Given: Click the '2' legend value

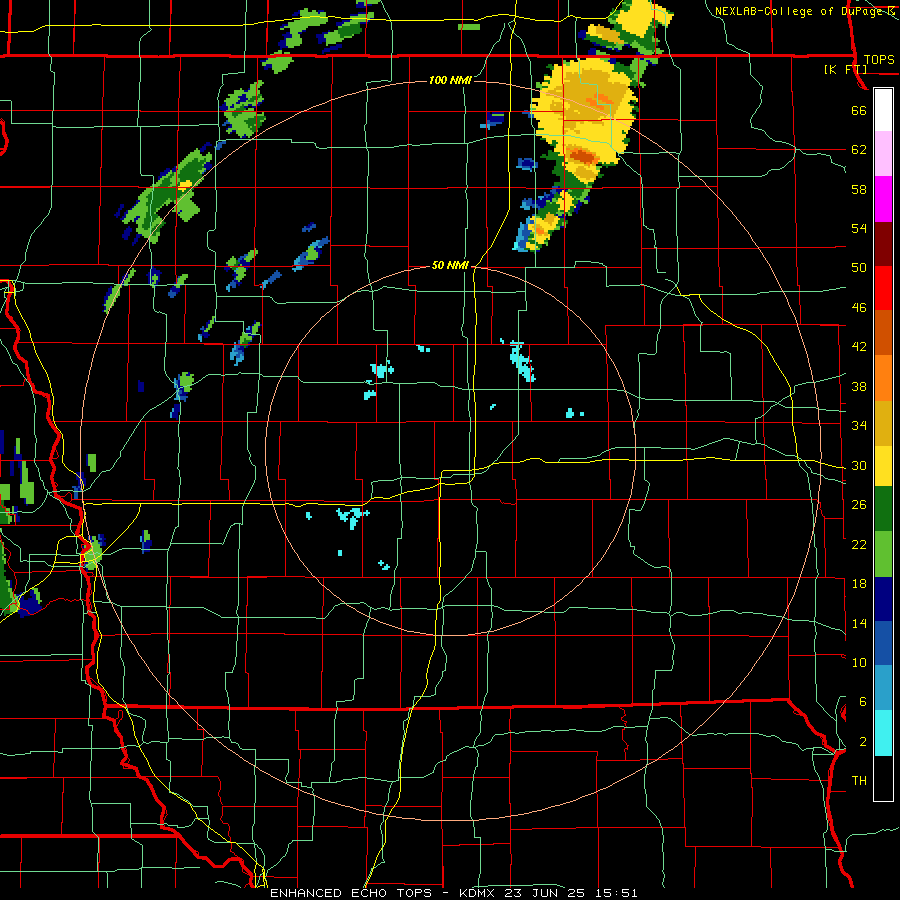Looking at the screenshot, I should [862, 741].
